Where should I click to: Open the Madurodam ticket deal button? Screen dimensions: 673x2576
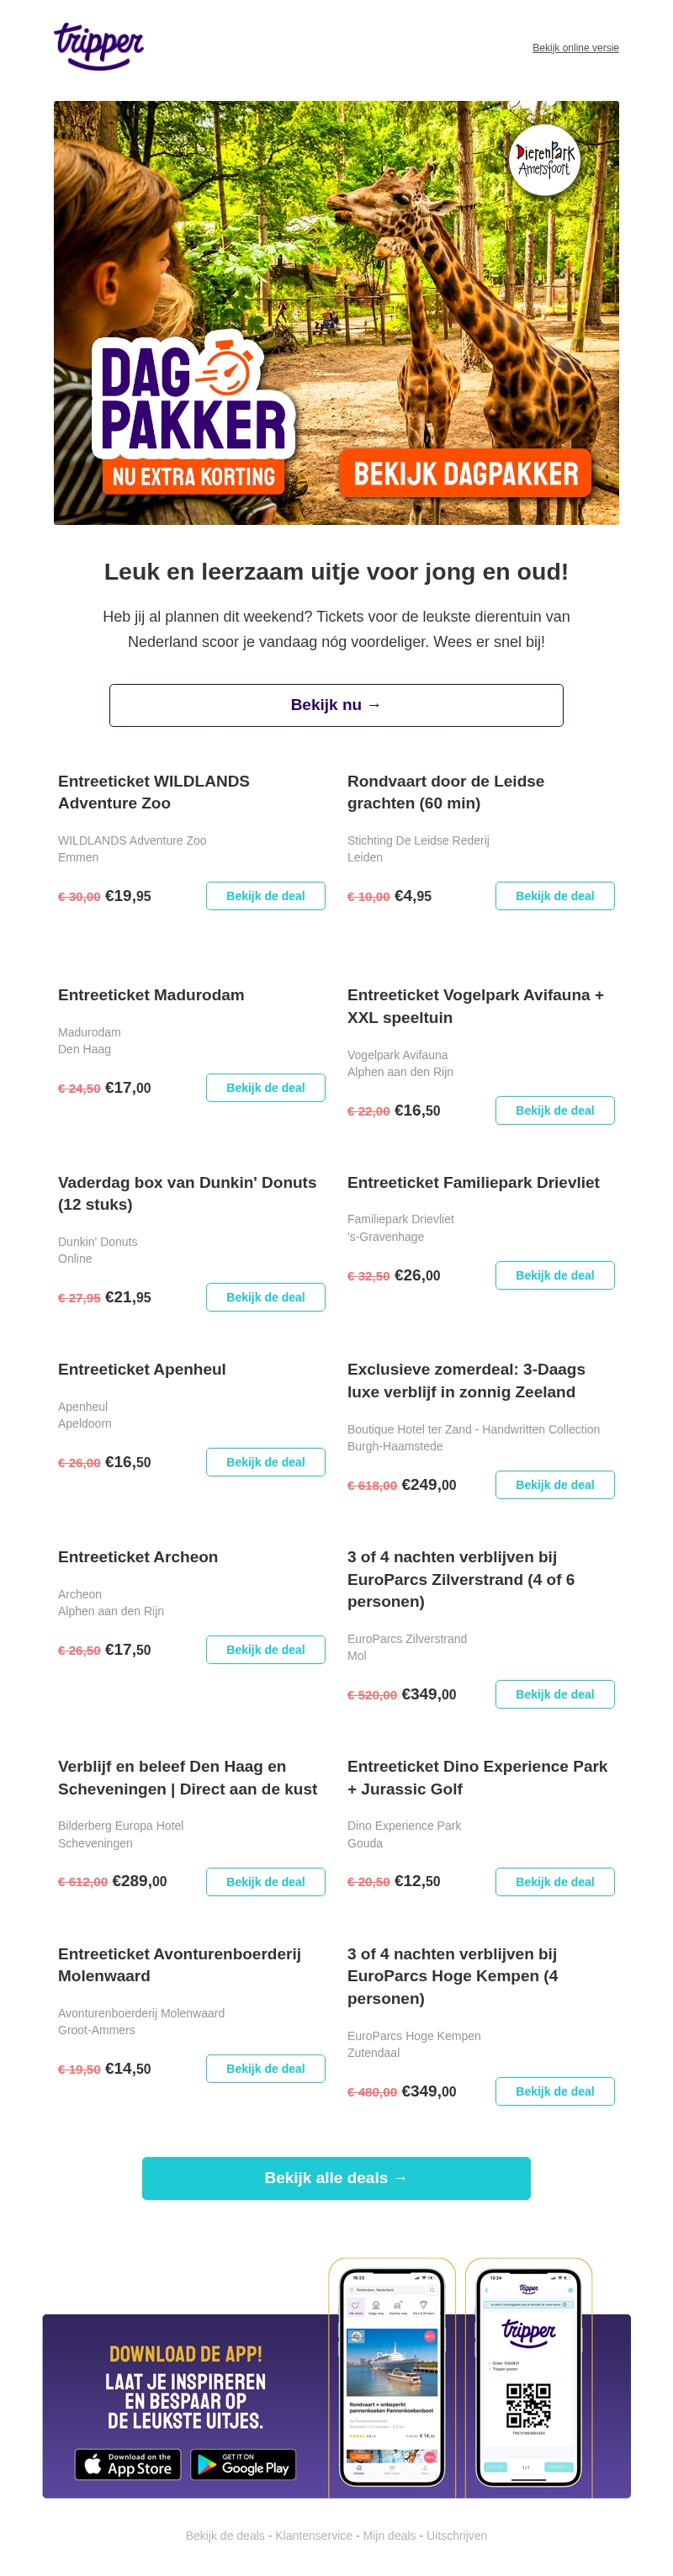click(265, 1088)
